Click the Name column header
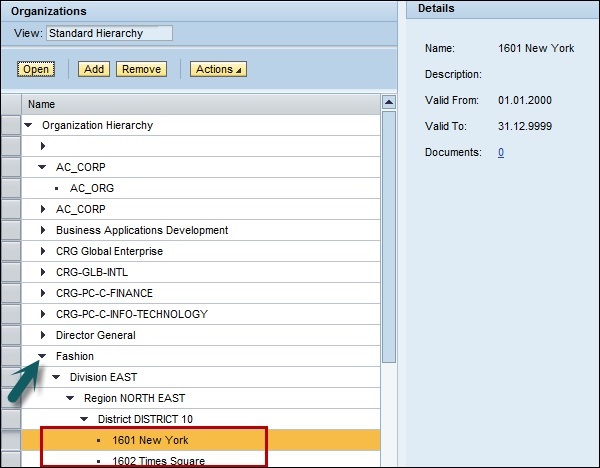Screen dimensions: 600x468 click(x=42, y=104)
